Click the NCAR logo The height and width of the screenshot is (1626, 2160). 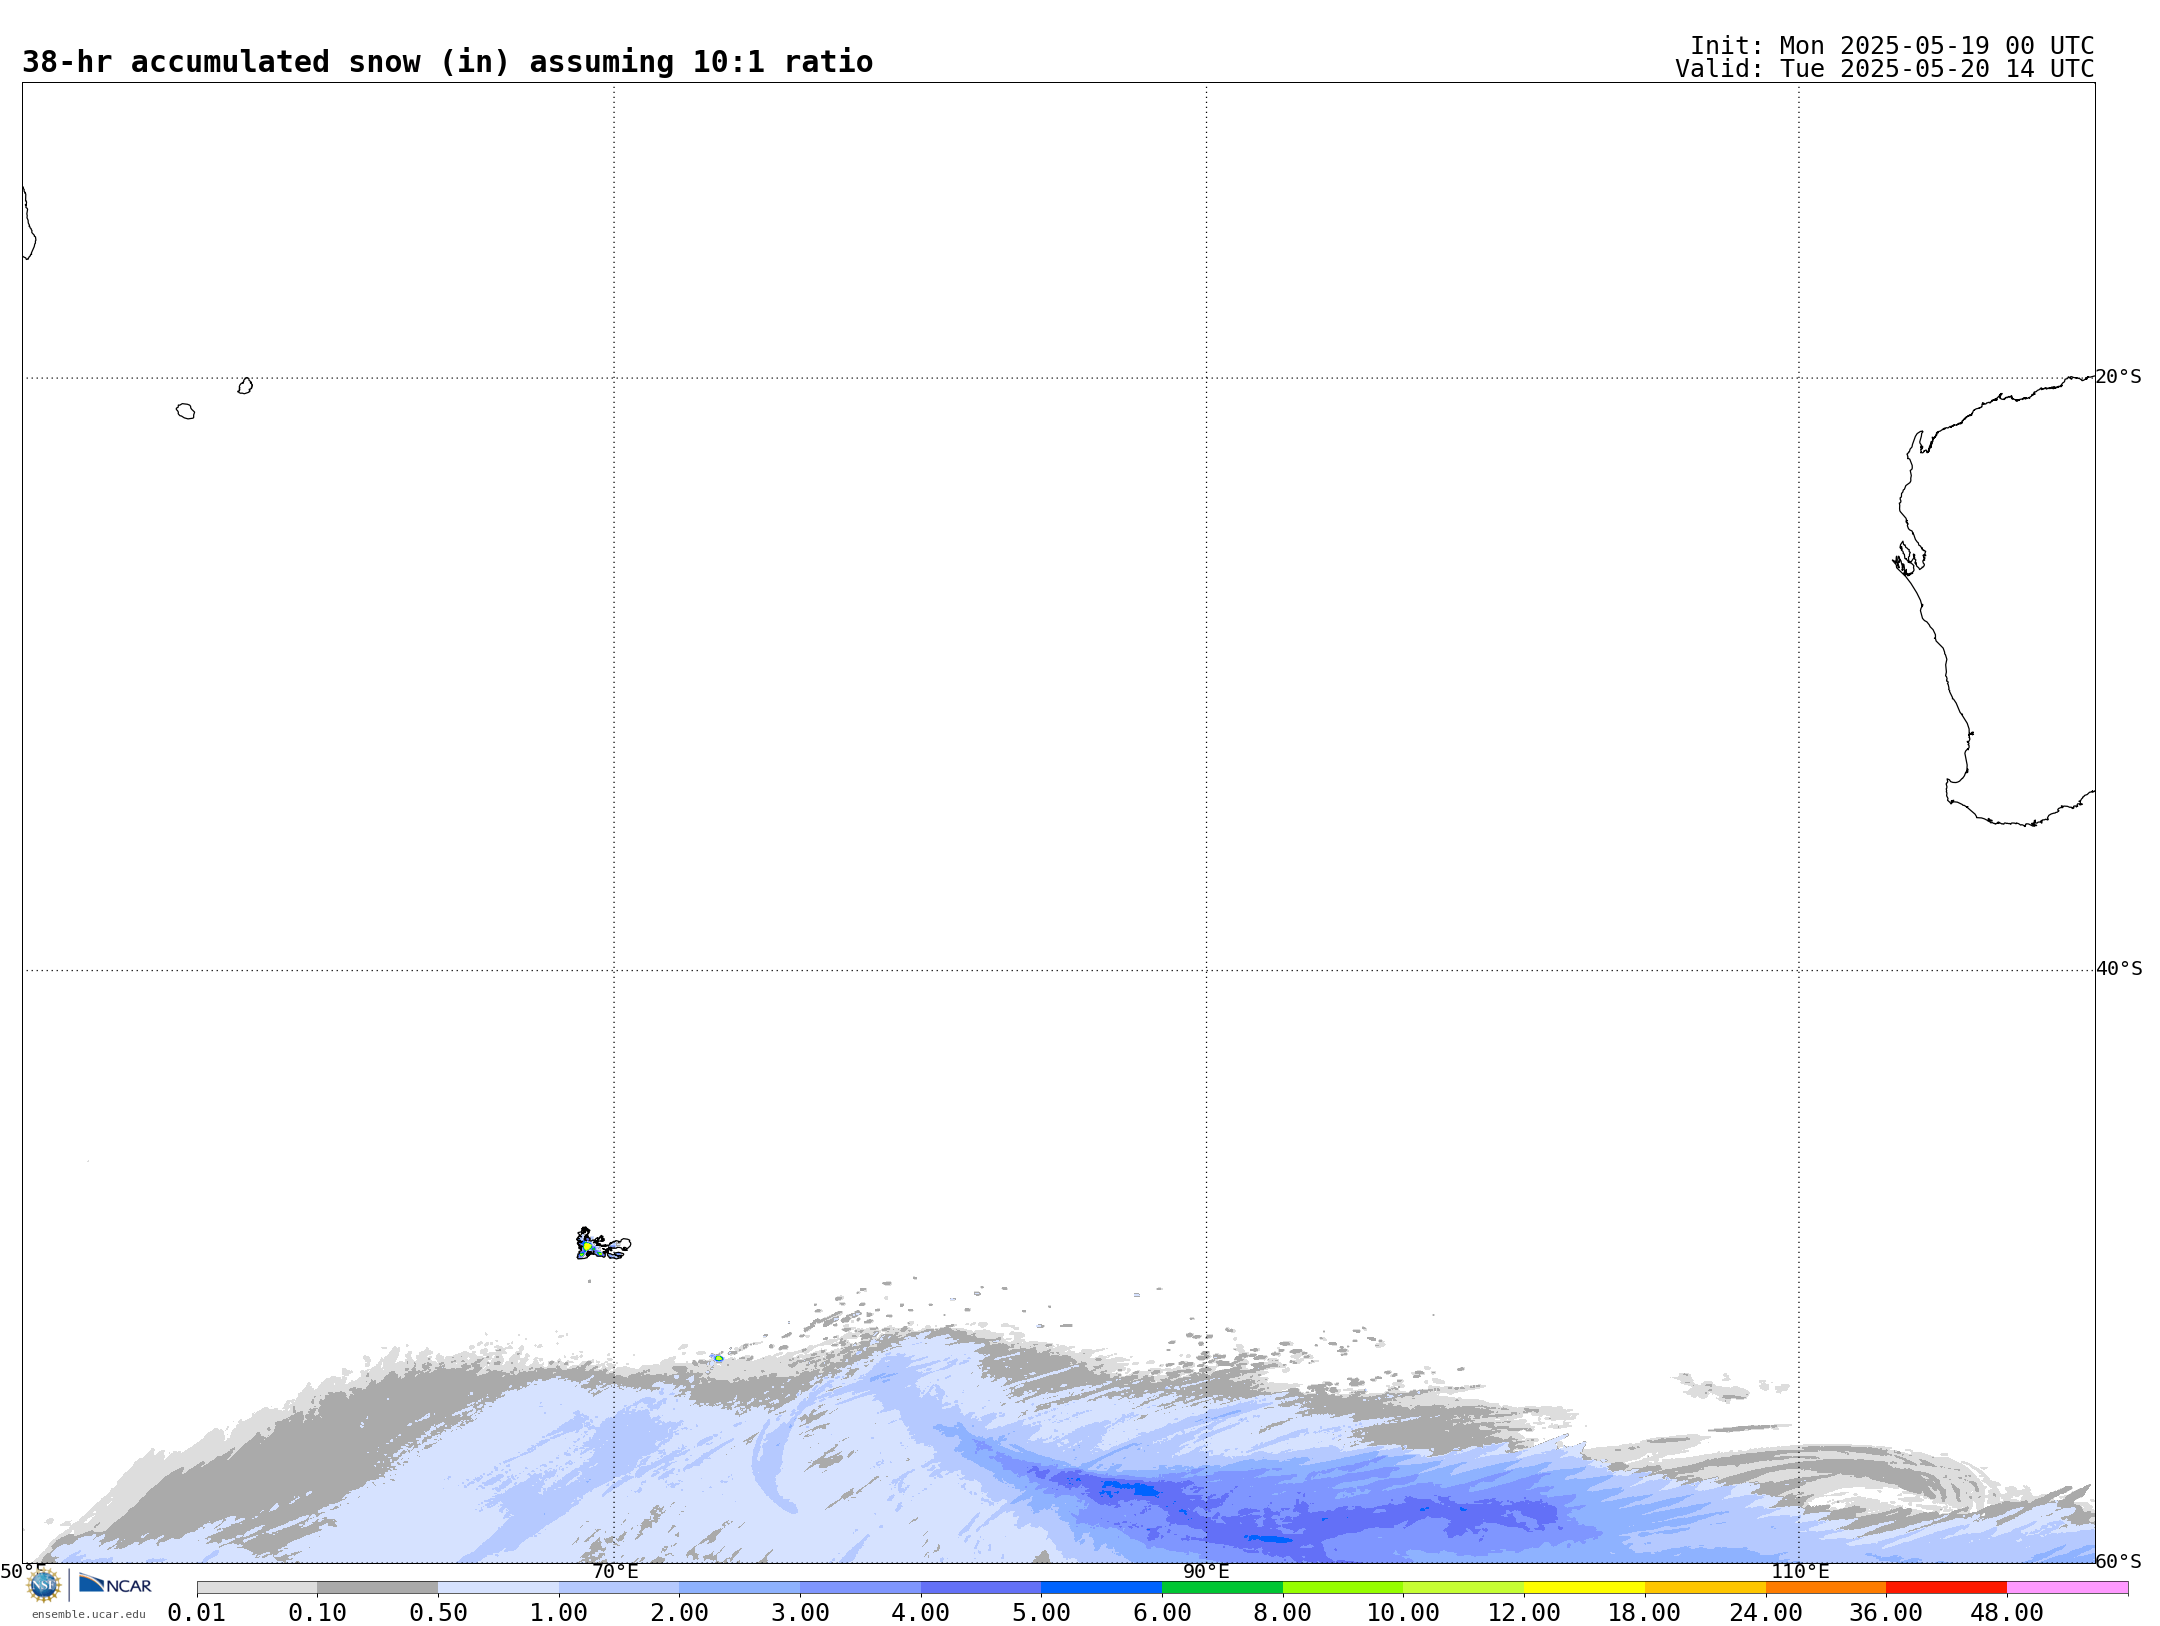pos(115,1584)
